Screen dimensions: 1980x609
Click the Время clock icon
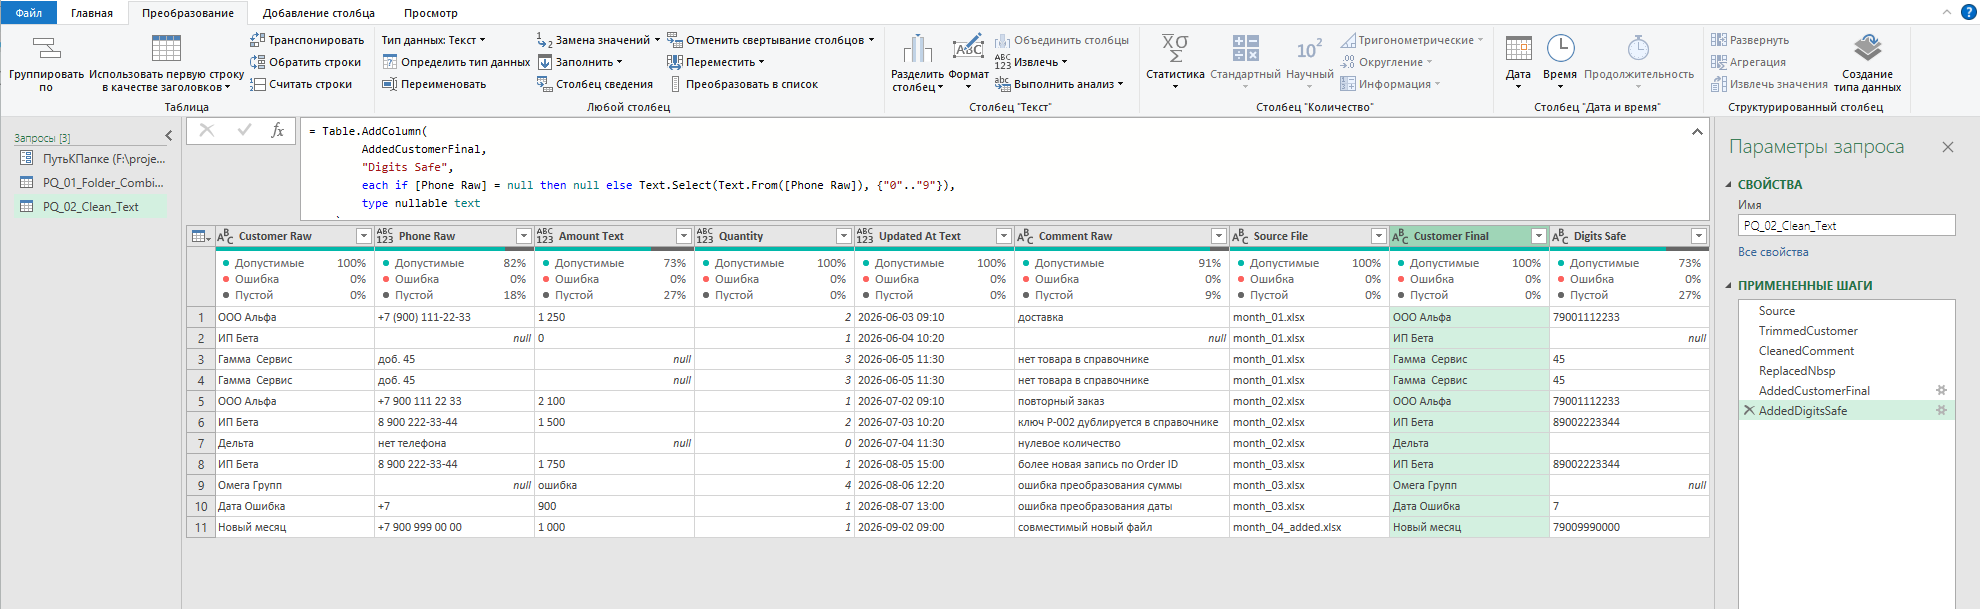coord(1560,48)
